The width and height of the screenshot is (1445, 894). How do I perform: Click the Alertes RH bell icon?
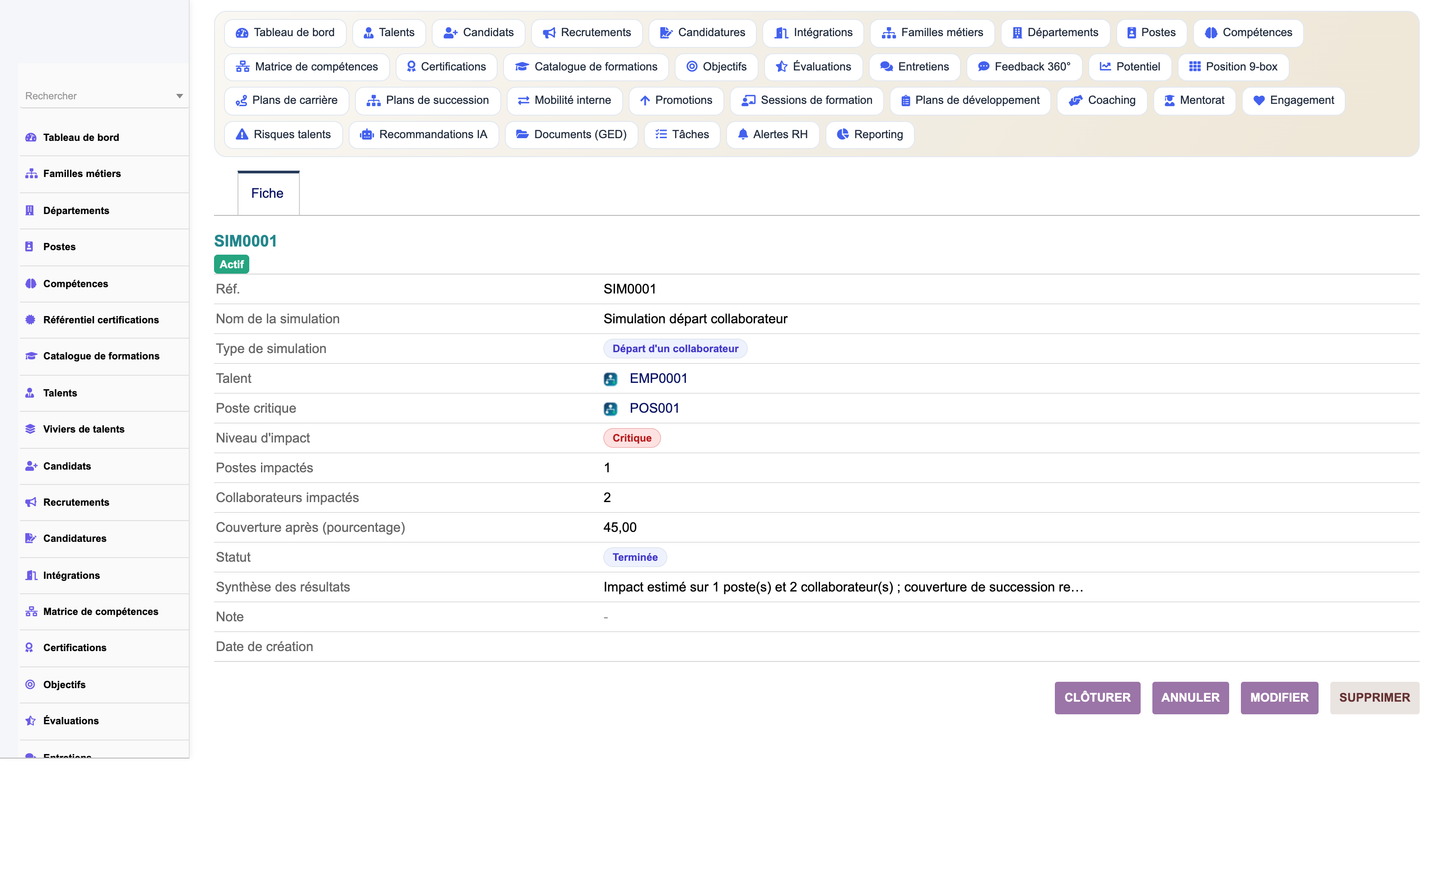coord(743,135)
